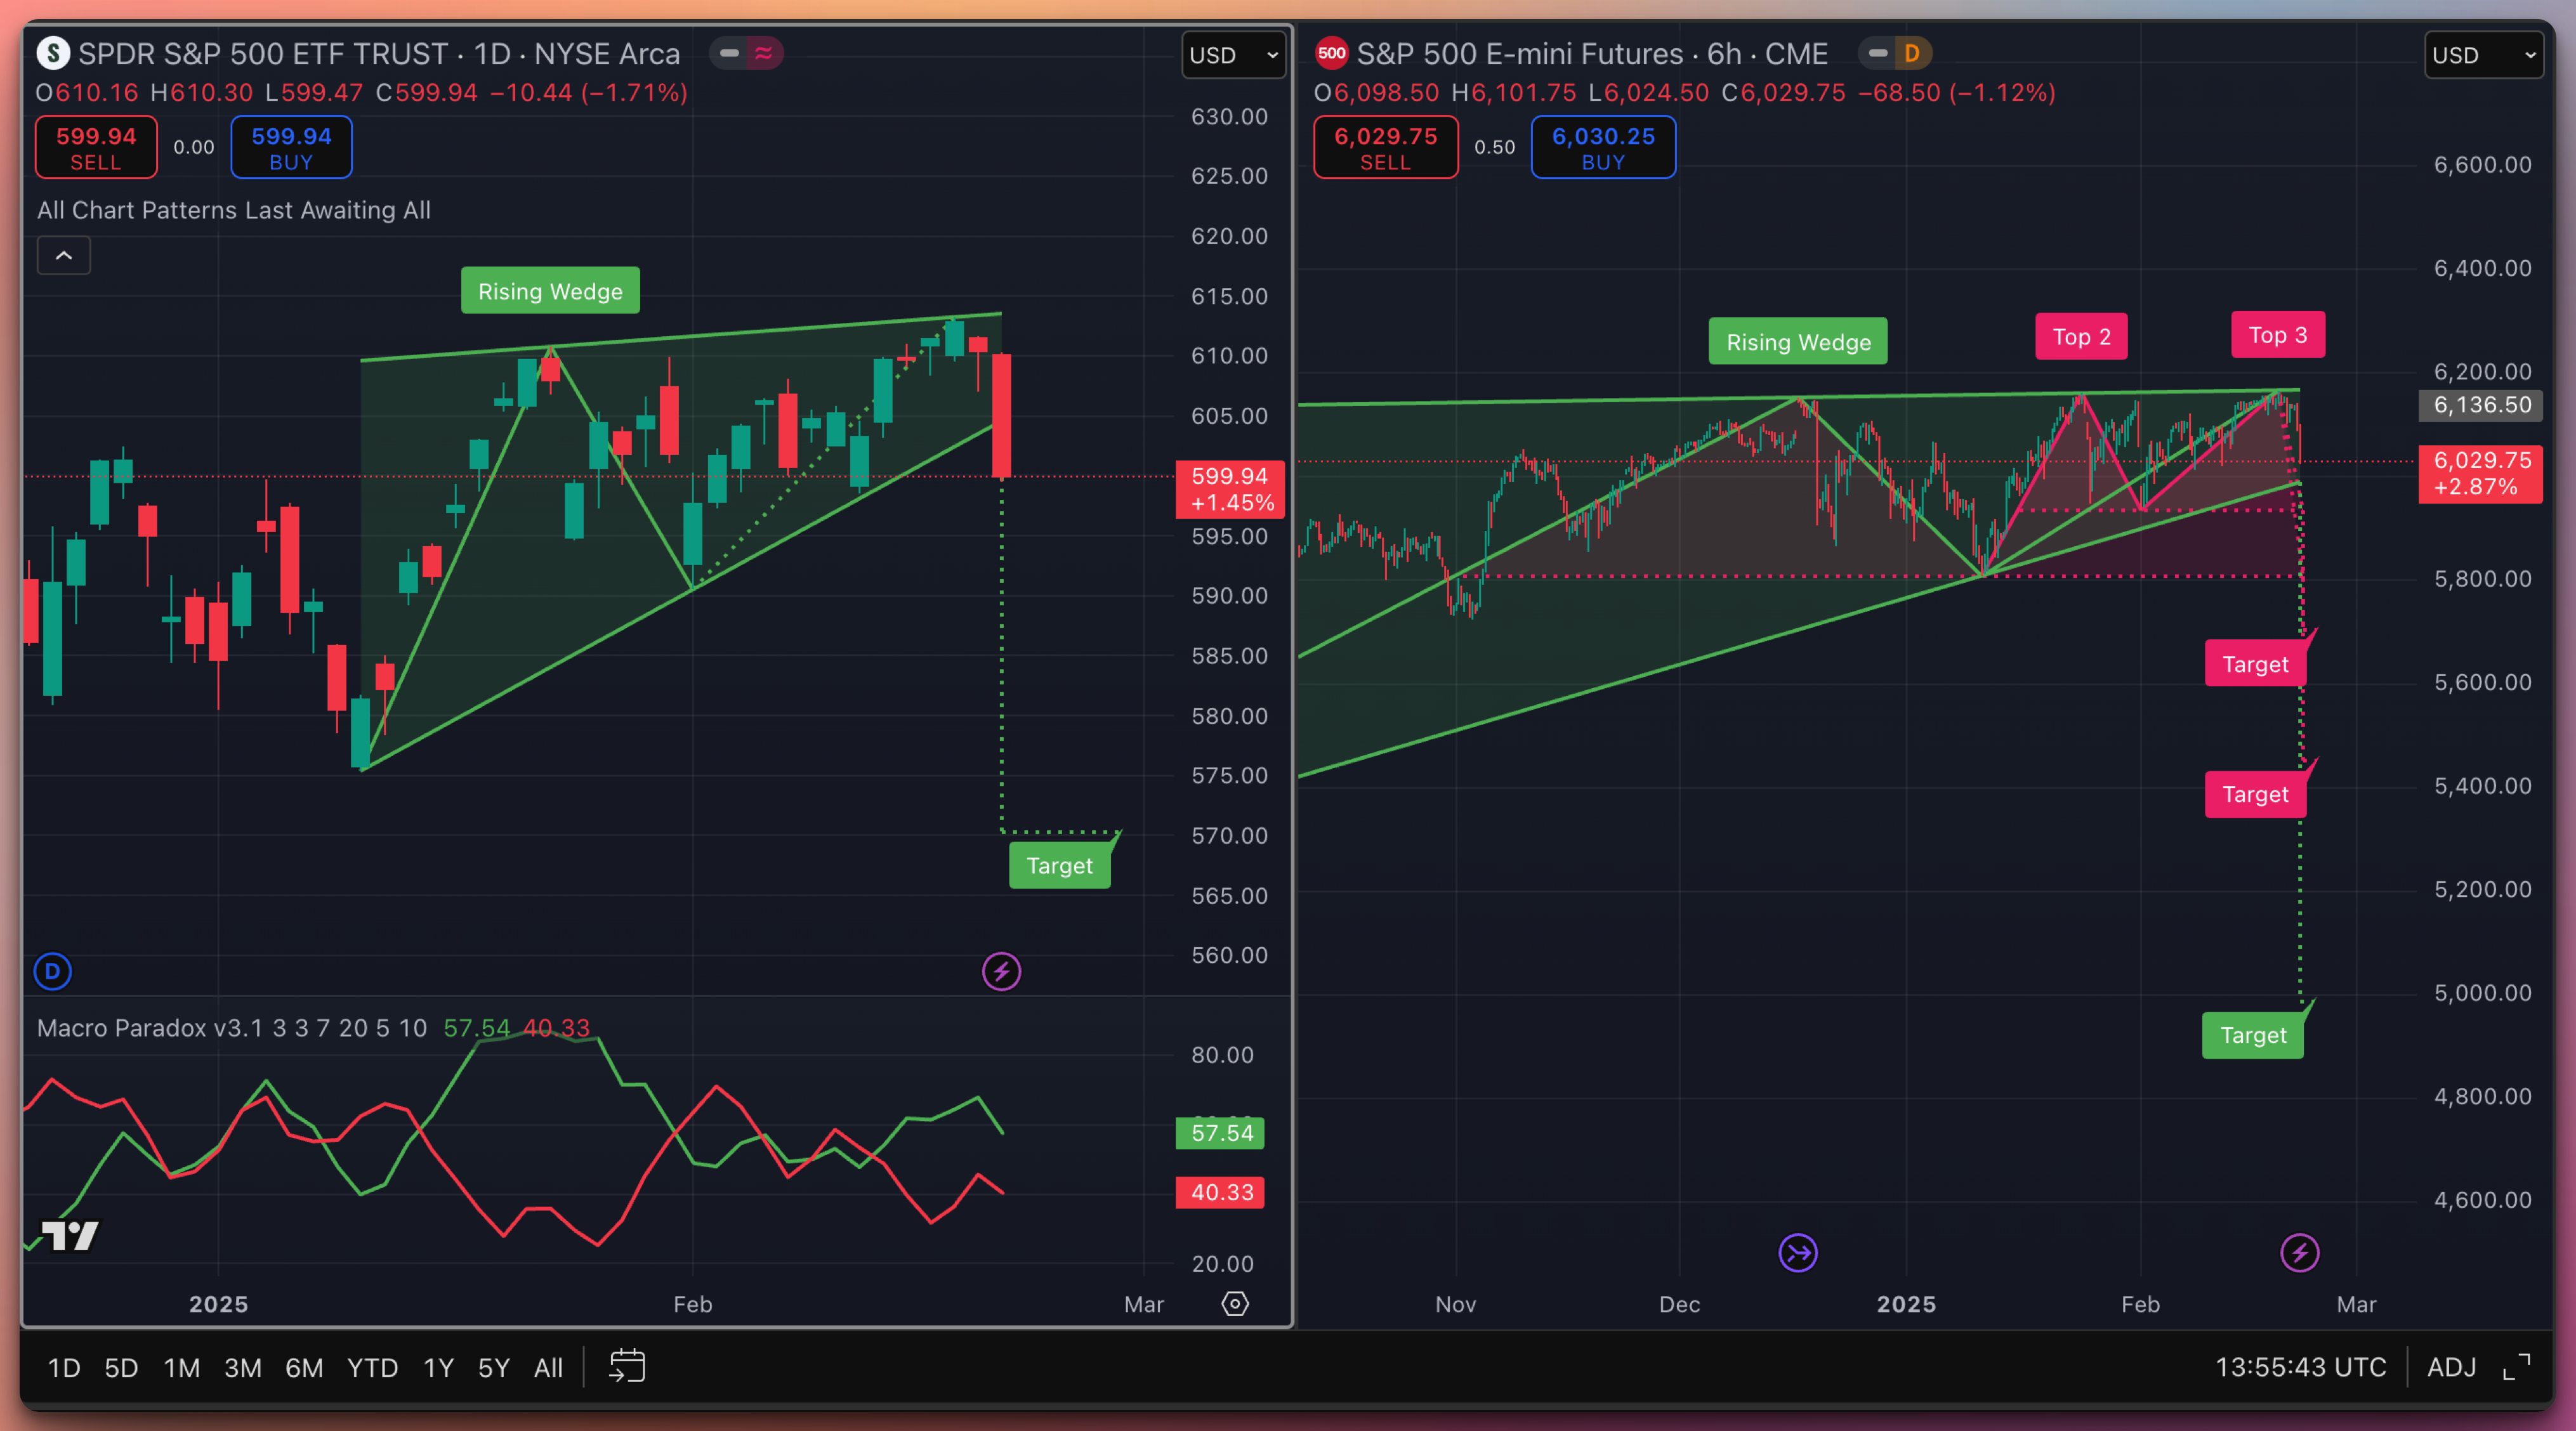The height and width of the screenshot is (1431, 2576).
Task: Click the futures chart's purple lightning marker
Action: click(2299, 1253)
